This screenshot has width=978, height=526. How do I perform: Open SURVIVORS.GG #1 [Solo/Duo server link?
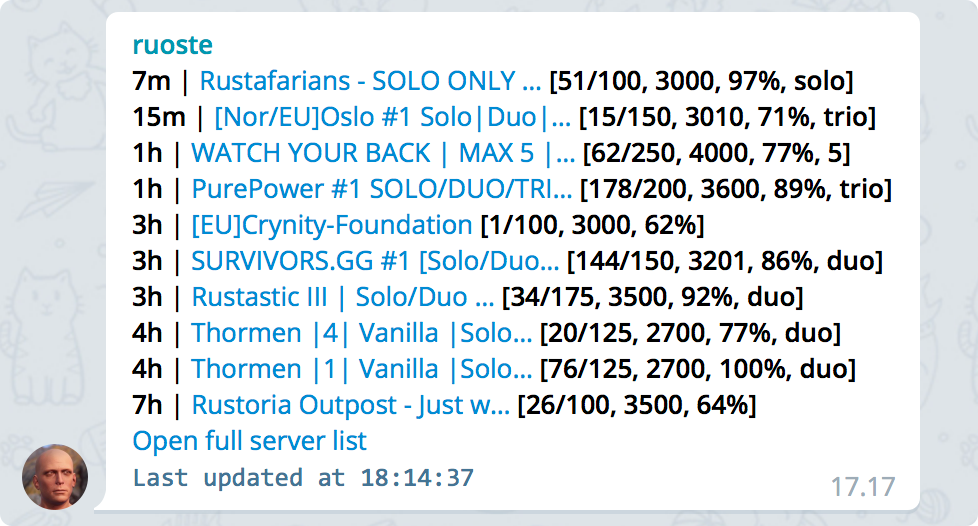[x=375, y=261]
